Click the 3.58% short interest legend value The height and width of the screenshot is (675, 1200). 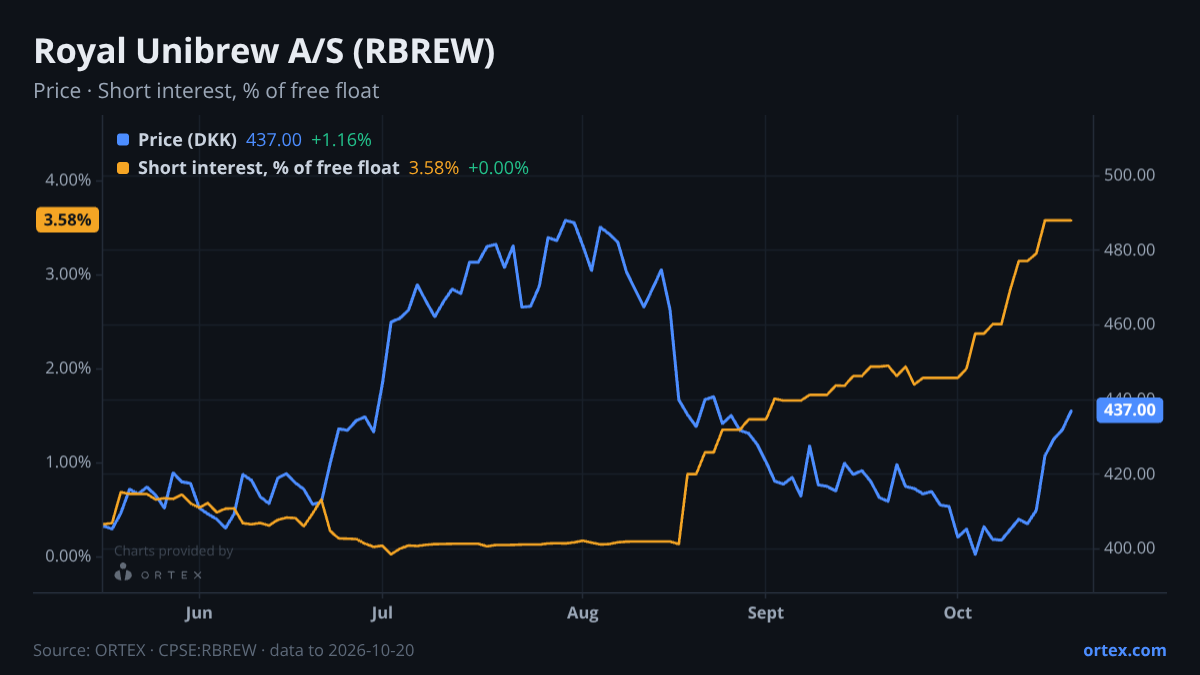(434, 168)
